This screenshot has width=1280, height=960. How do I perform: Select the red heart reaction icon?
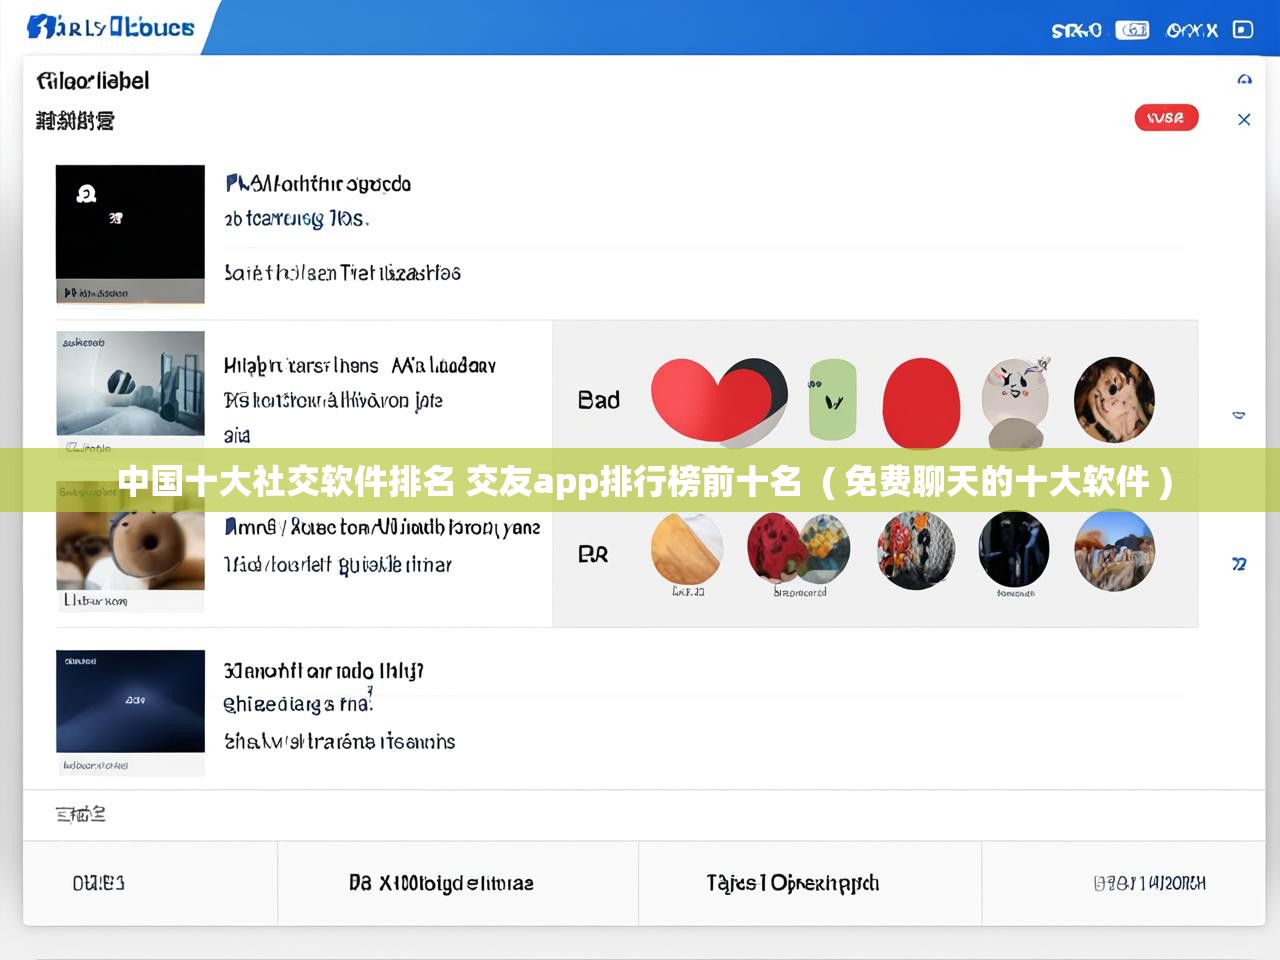pos(718,398)
